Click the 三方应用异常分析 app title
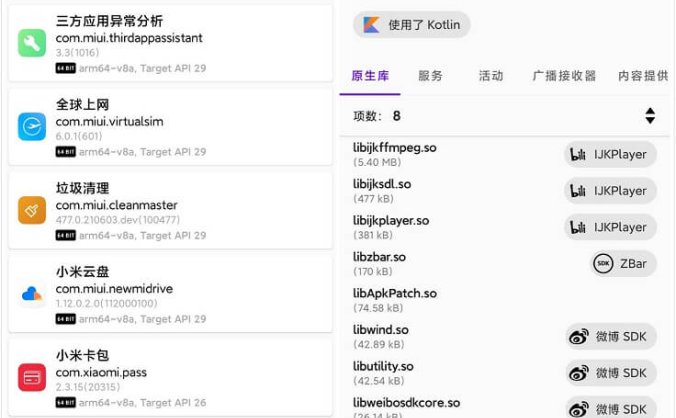 (109, 21)
